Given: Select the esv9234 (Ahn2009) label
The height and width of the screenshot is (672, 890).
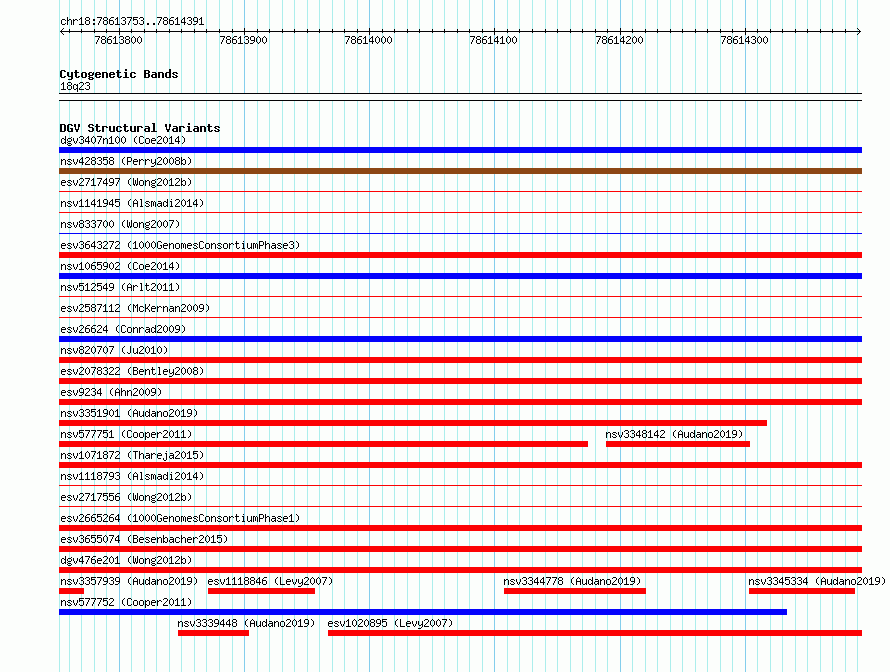Looking at the screenshot, I should [111, 392].
